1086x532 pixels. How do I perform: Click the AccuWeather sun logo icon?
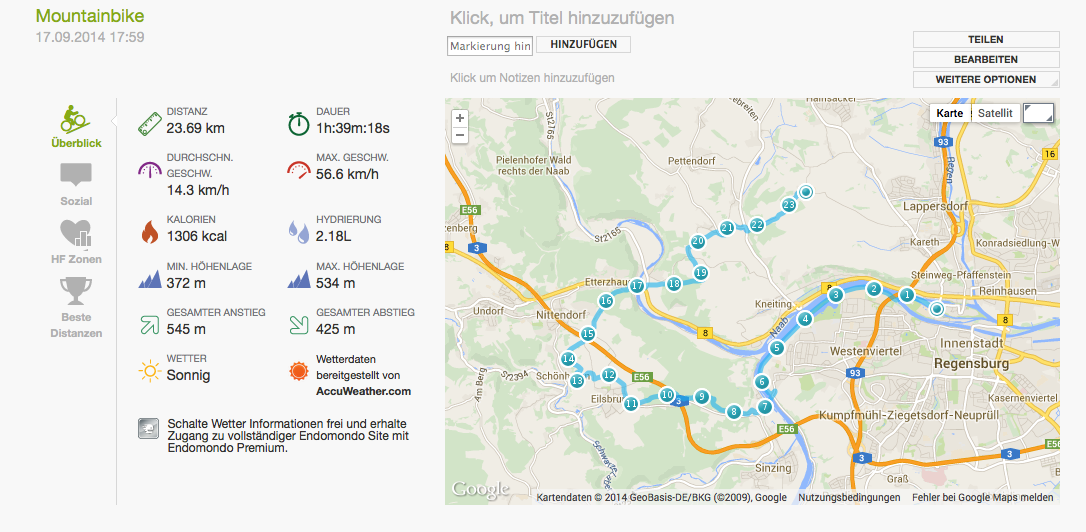point(298,371)
